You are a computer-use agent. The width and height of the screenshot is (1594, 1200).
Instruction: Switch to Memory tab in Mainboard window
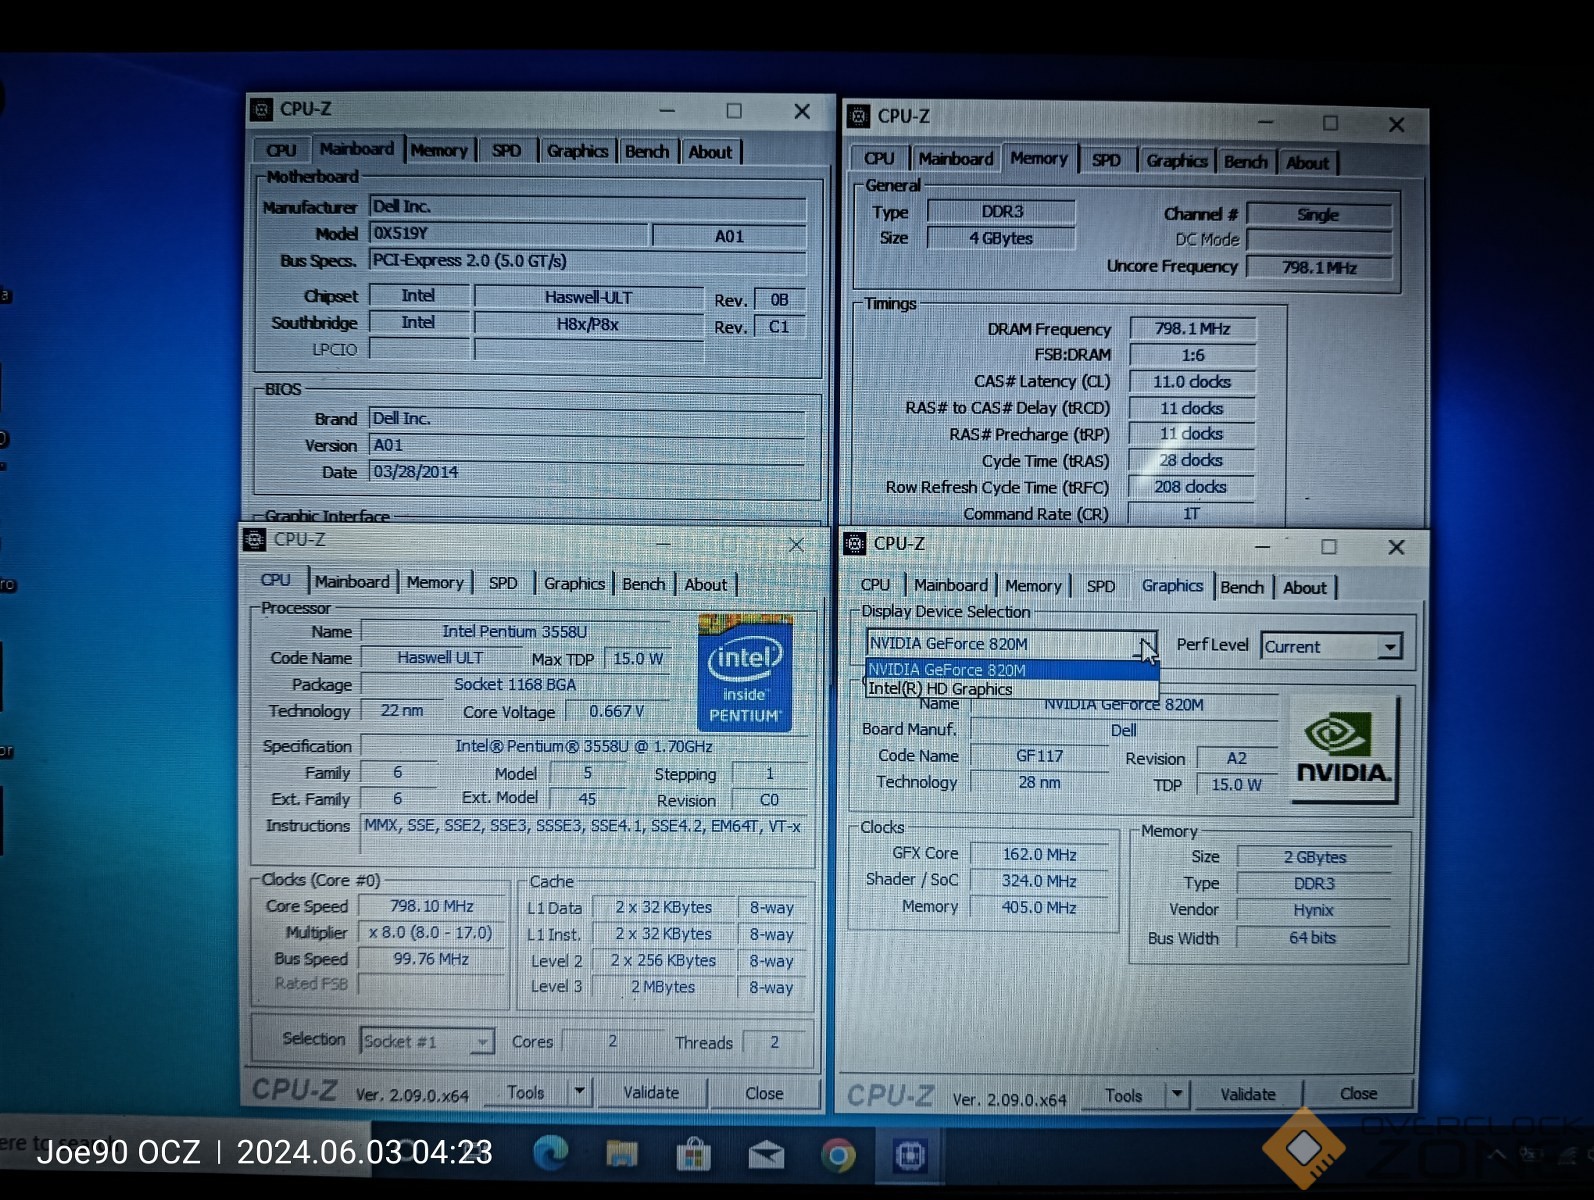point(439,150)
